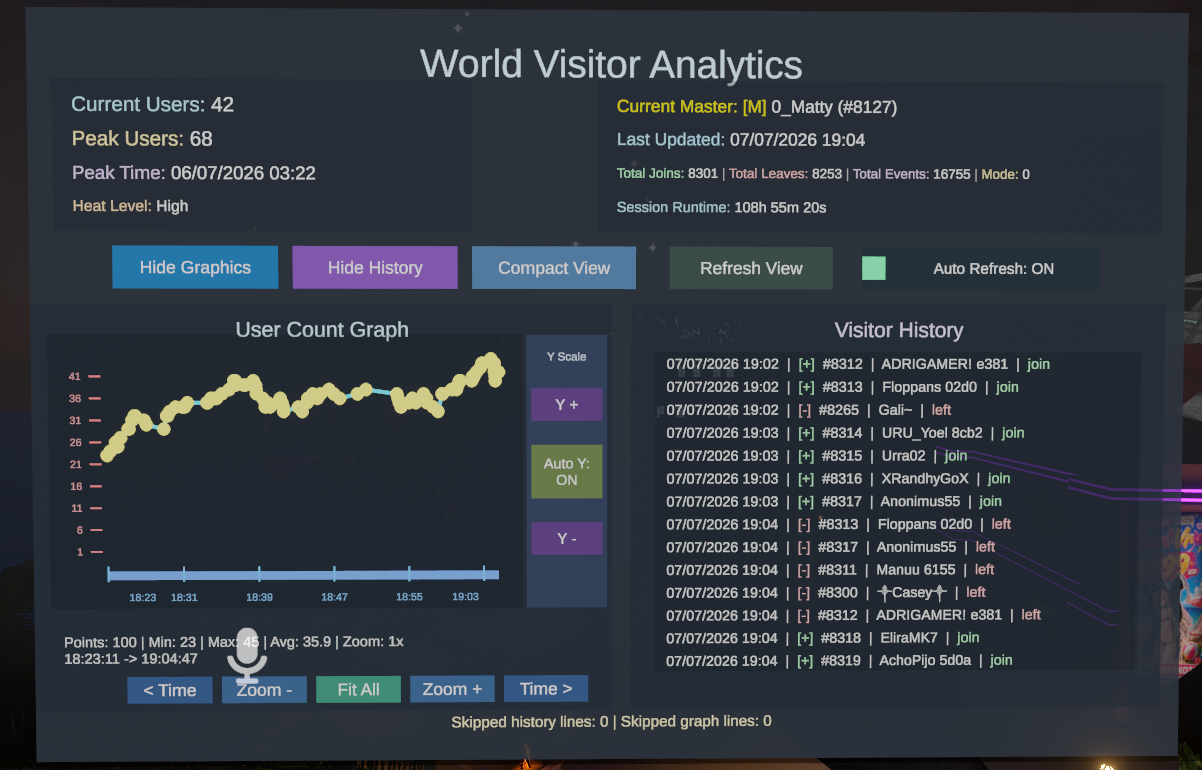1202x770 pixels.
Task: Select history row Manuu 6155 left
Action: (831, 570)
